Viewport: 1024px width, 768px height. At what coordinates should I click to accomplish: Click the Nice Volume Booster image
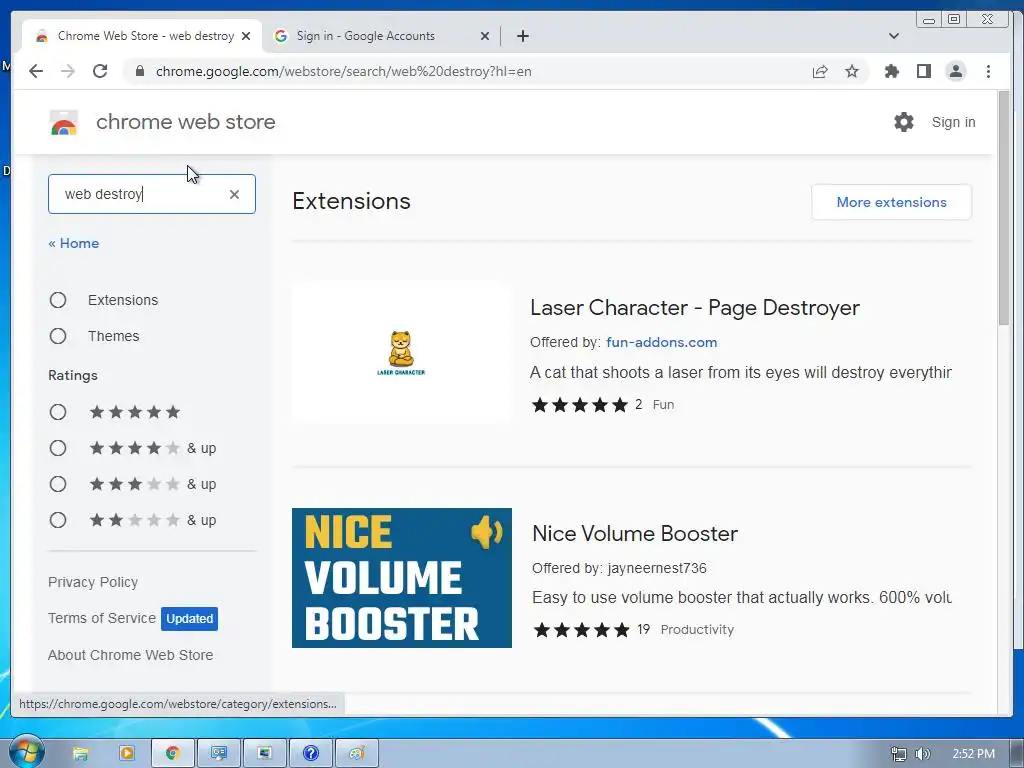click(402, 578)
